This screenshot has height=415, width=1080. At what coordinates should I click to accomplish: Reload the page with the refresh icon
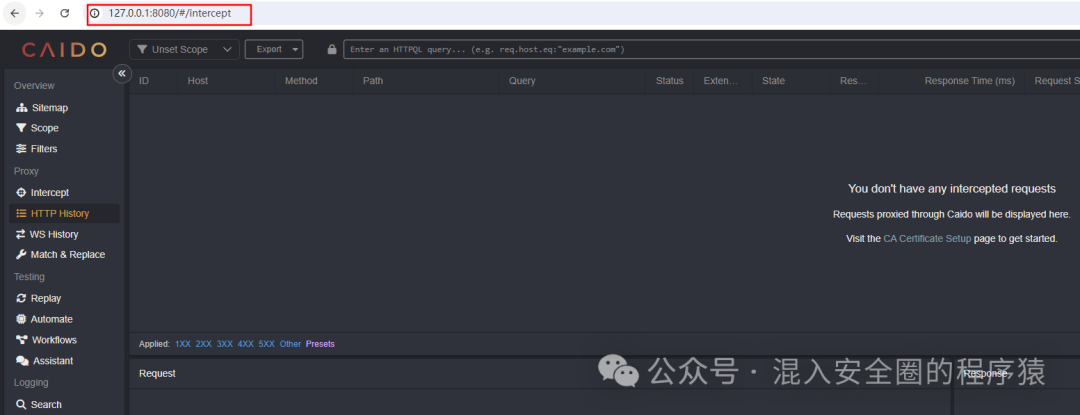[x=65, y=13]
